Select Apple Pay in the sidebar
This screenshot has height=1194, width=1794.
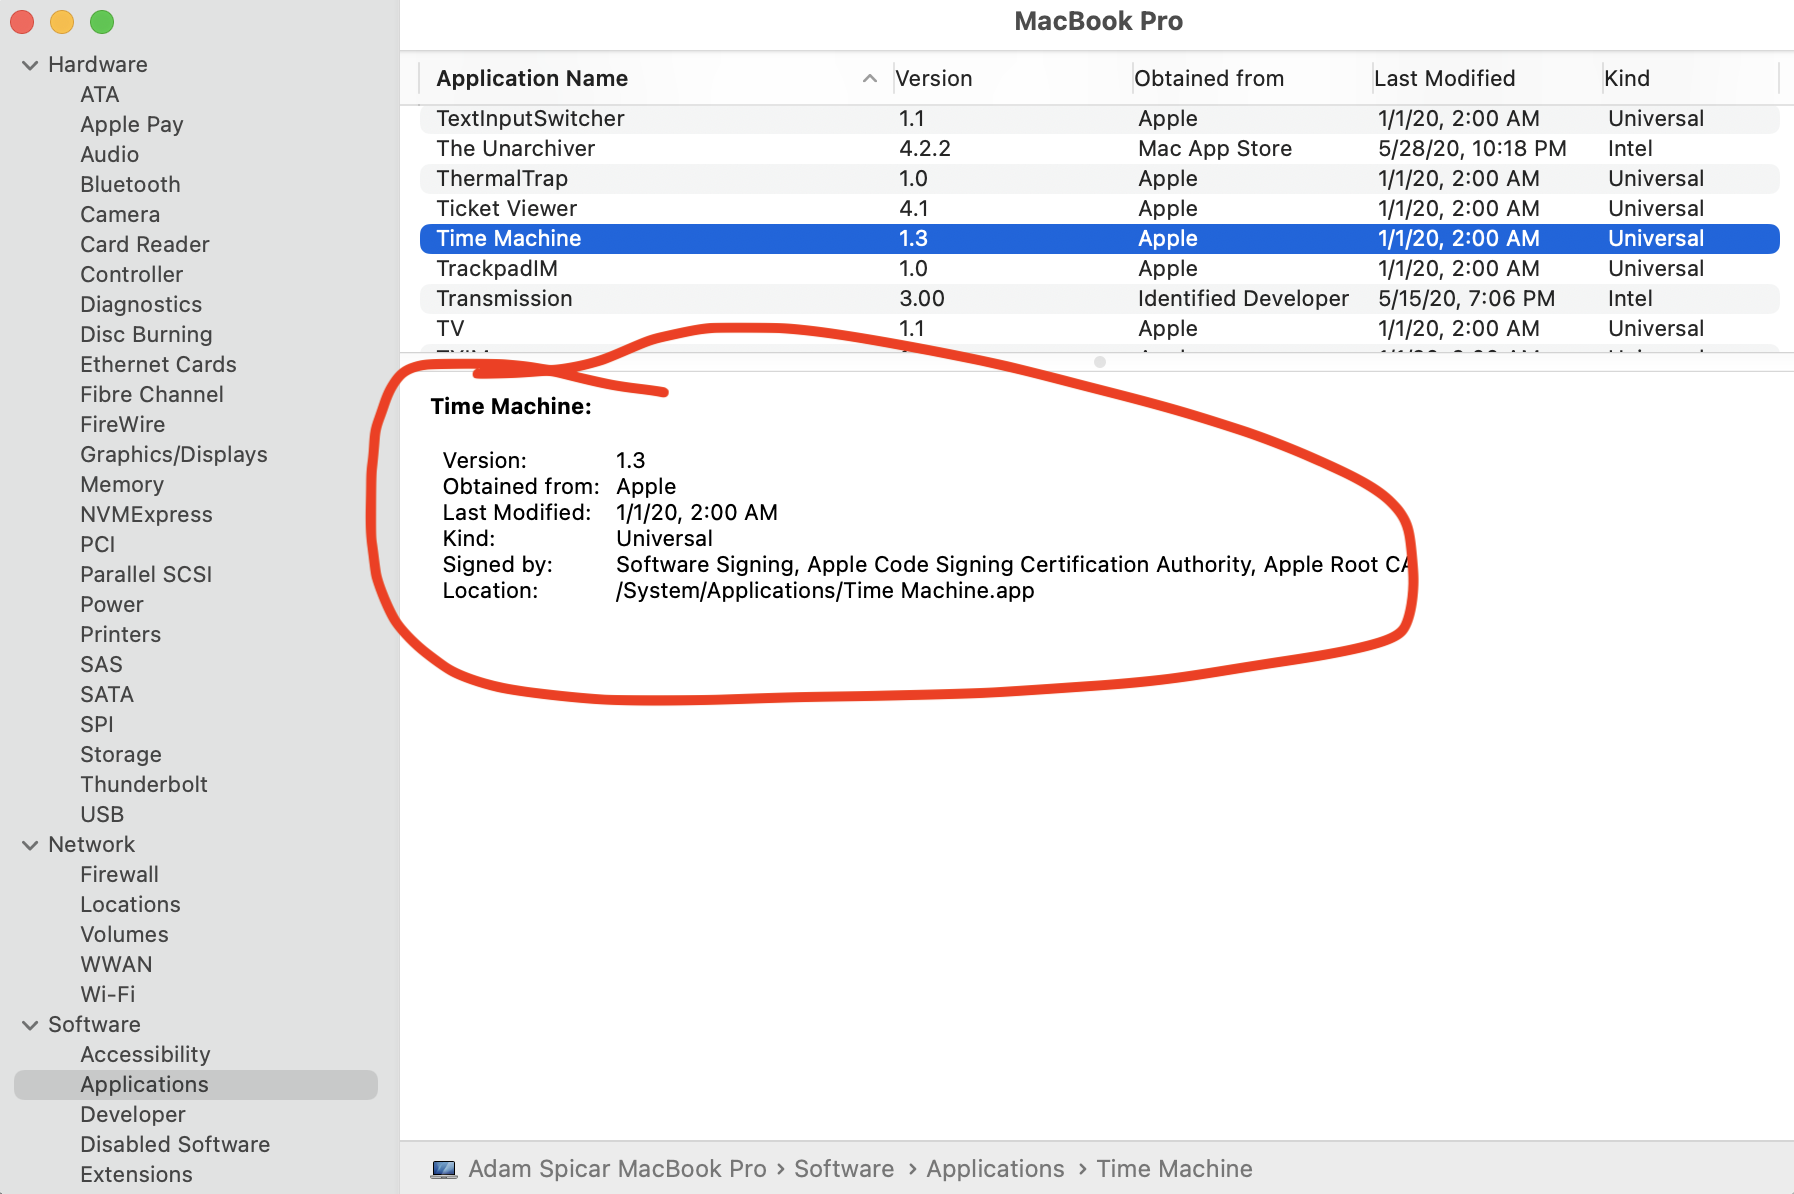[132, 124]
